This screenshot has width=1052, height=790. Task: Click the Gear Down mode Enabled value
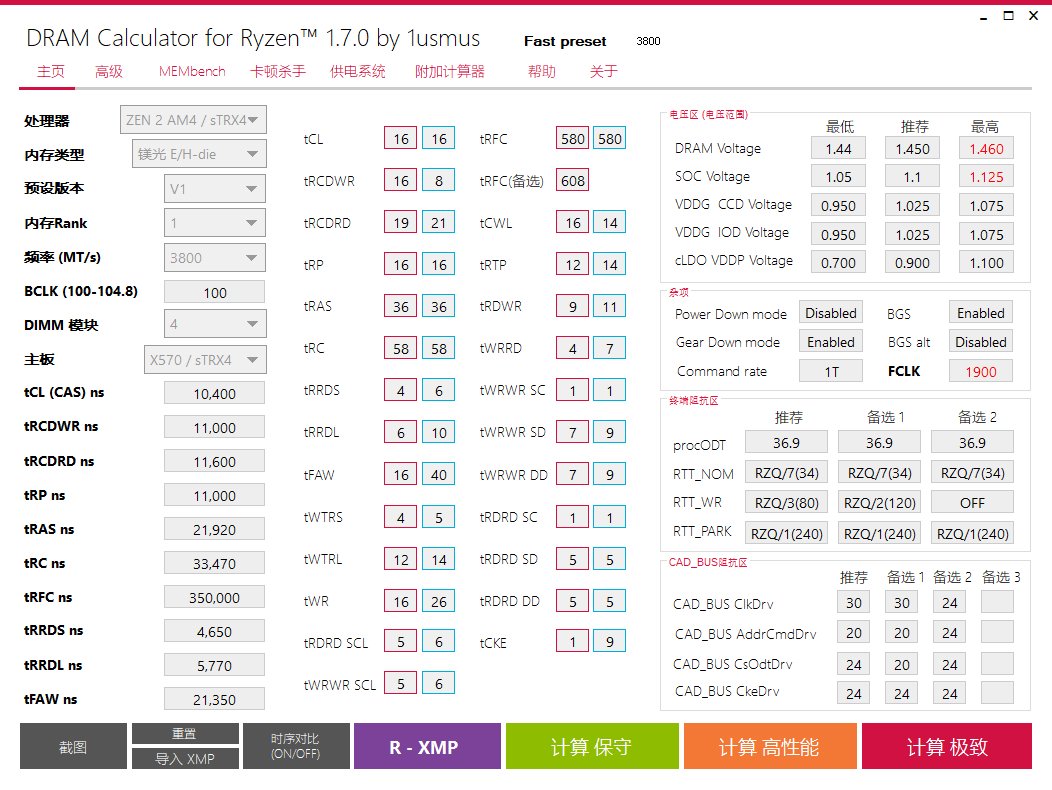click(831, 342)
